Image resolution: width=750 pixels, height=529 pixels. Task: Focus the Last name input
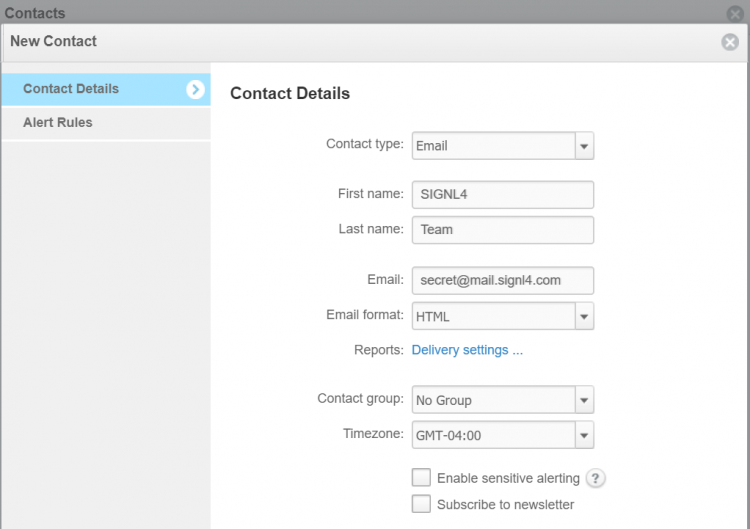click(503, 230)
